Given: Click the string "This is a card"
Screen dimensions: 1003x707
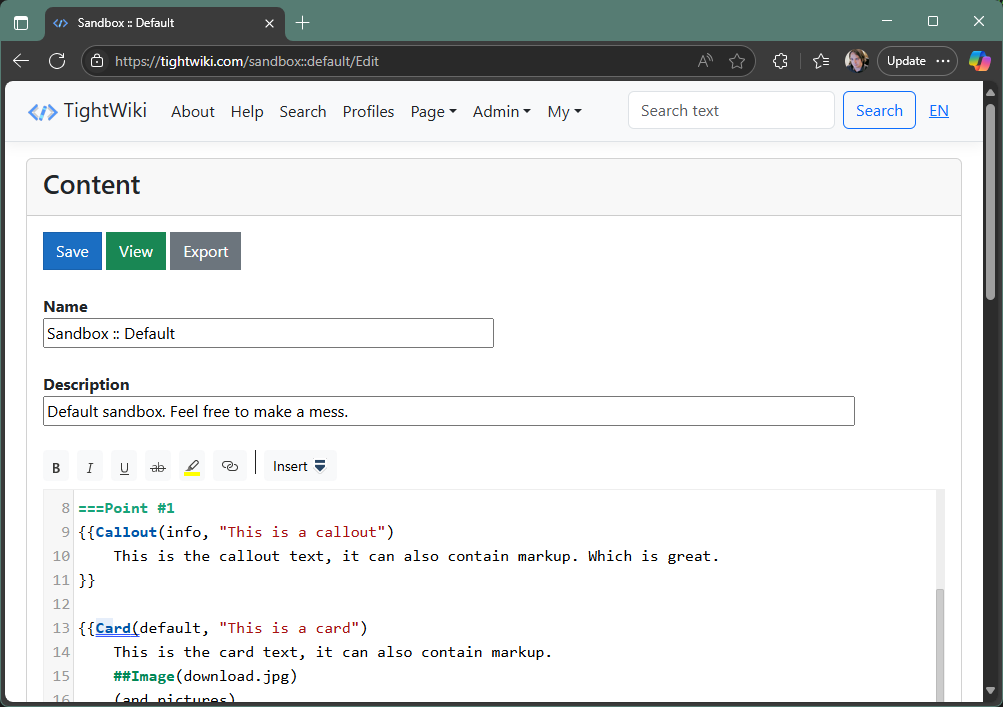Looking at the screenshot, I should pyautogui.click(x=289, y=628).
